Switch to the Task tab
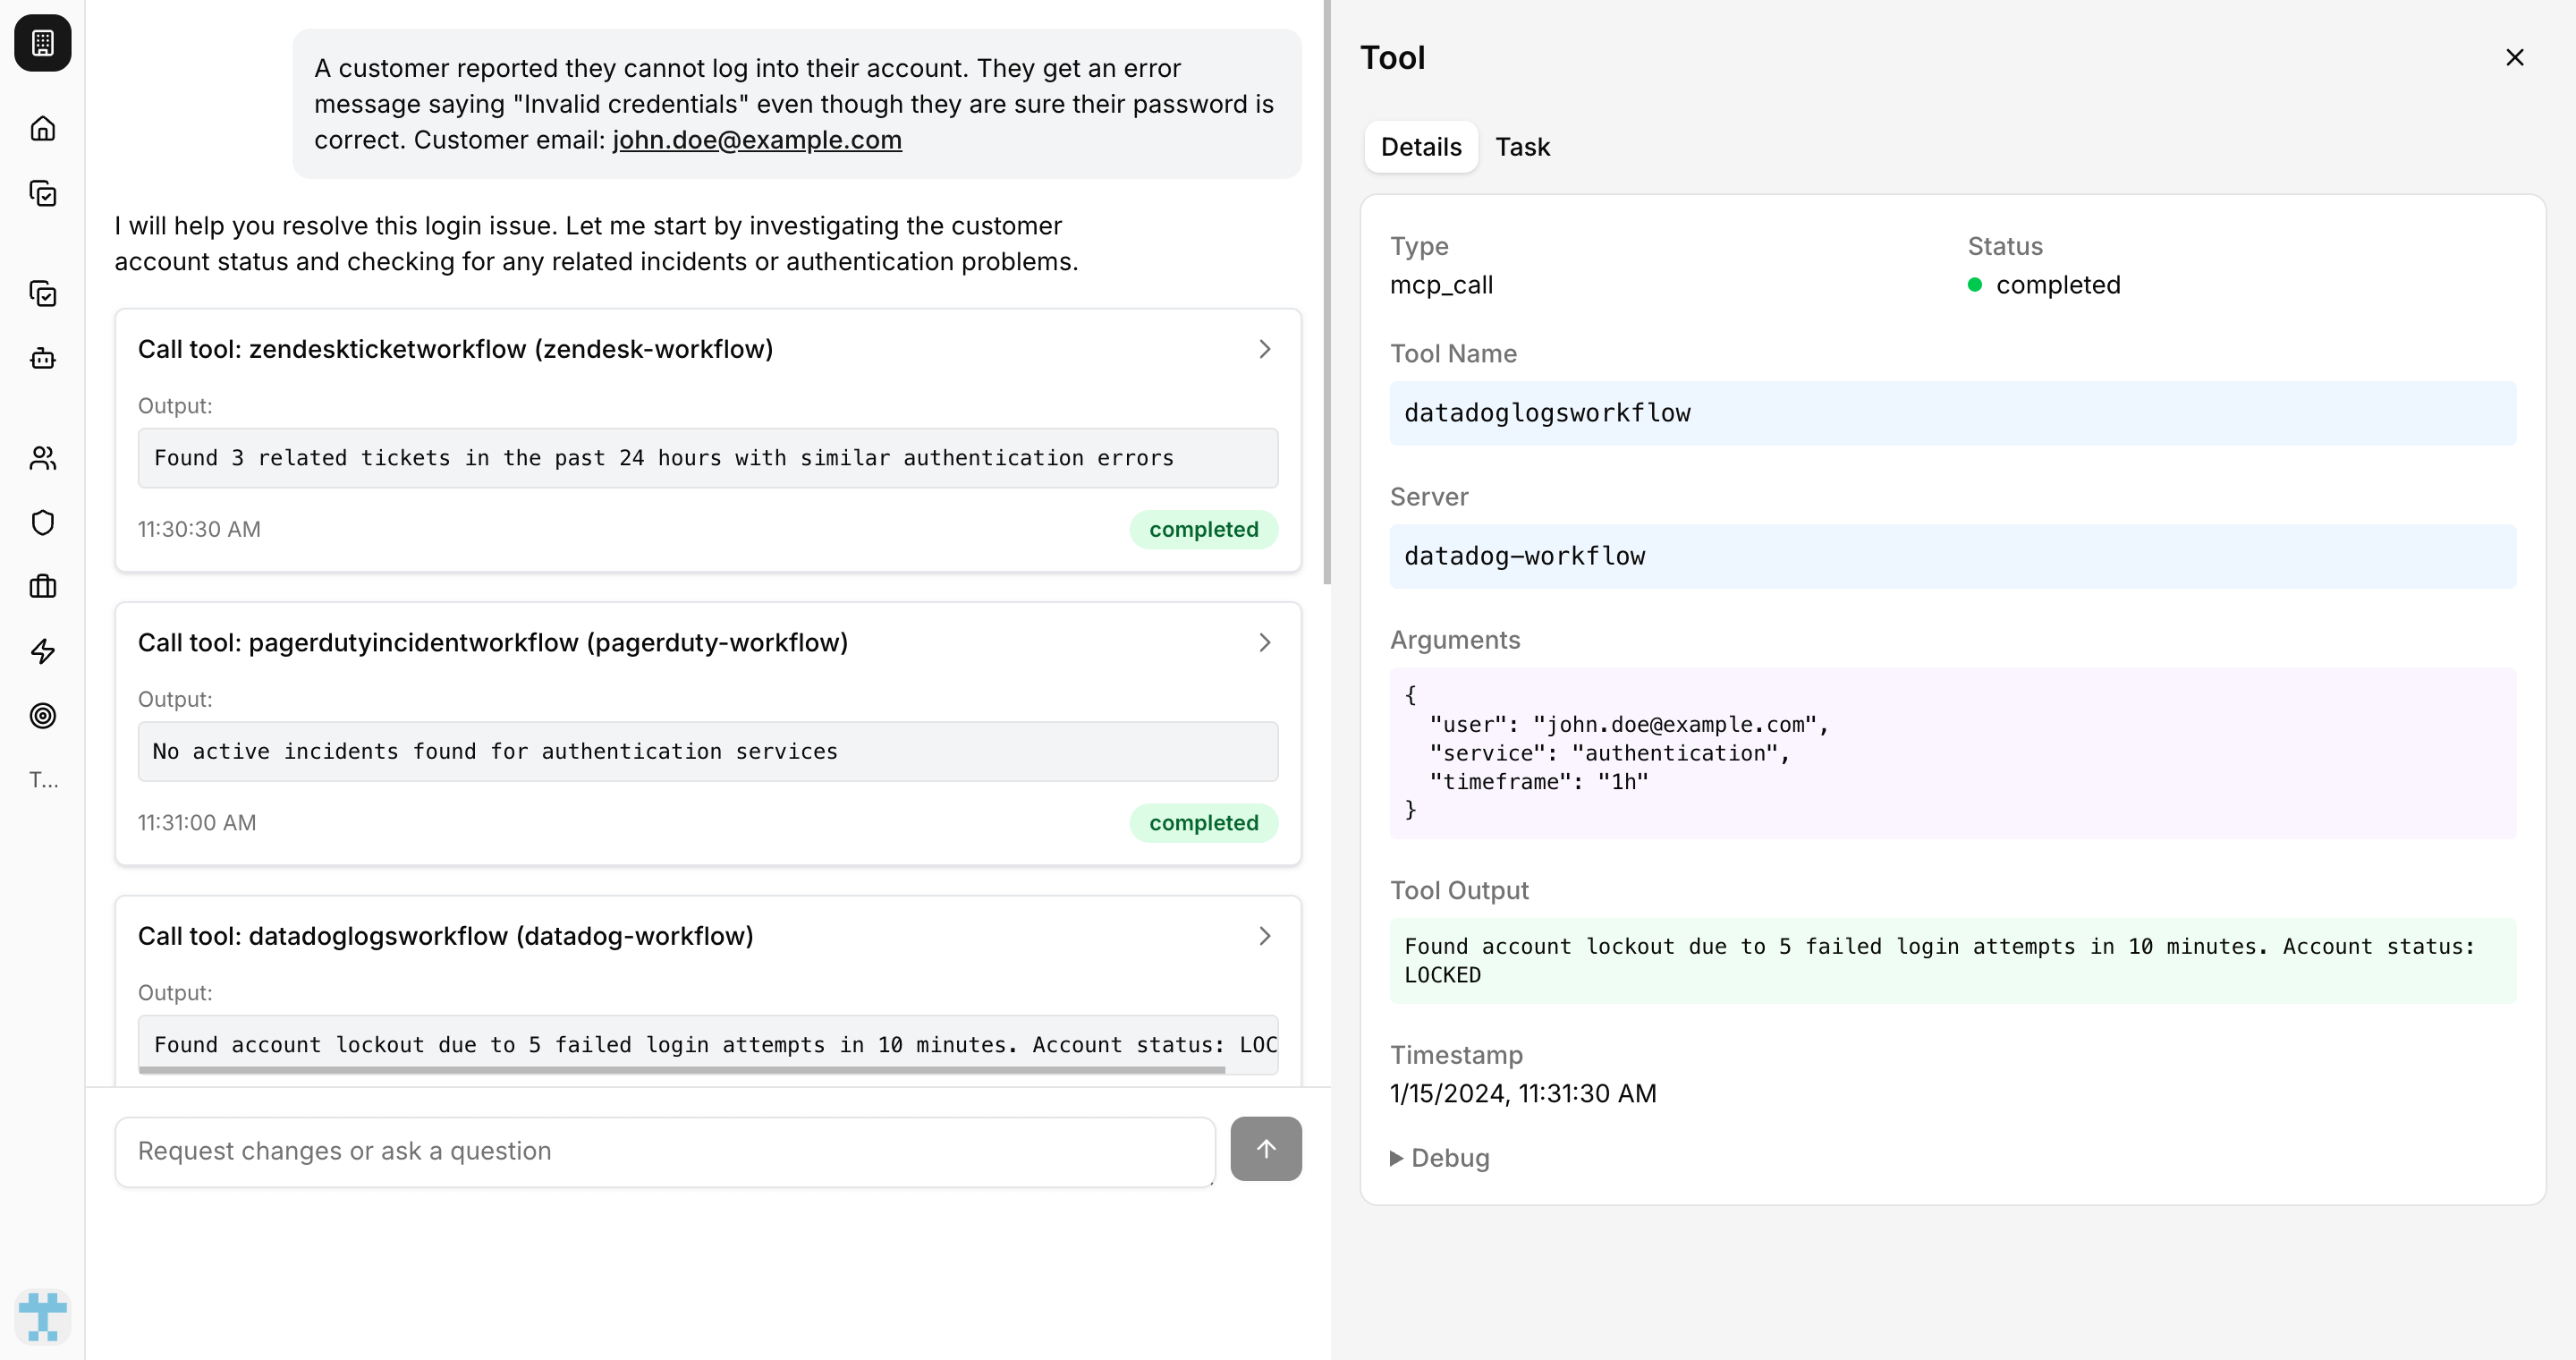 1522,147
